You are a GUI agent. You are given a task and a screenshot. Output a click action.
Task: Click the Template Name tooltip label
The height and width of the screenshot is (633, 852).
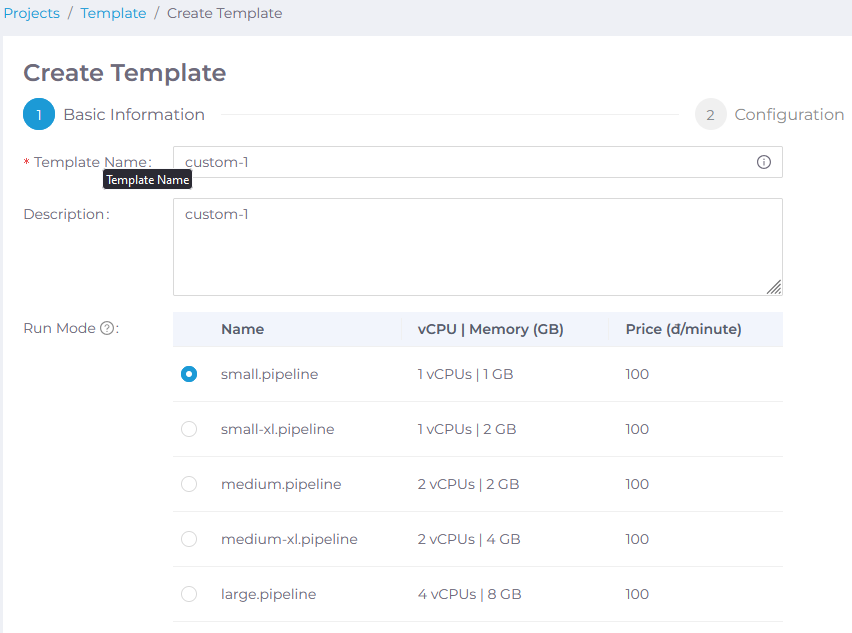coord(147,179)
